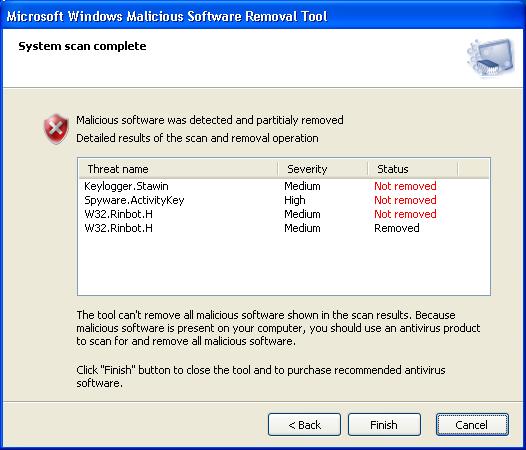
Task: Sort by Threat name column header
Action: 178,169
